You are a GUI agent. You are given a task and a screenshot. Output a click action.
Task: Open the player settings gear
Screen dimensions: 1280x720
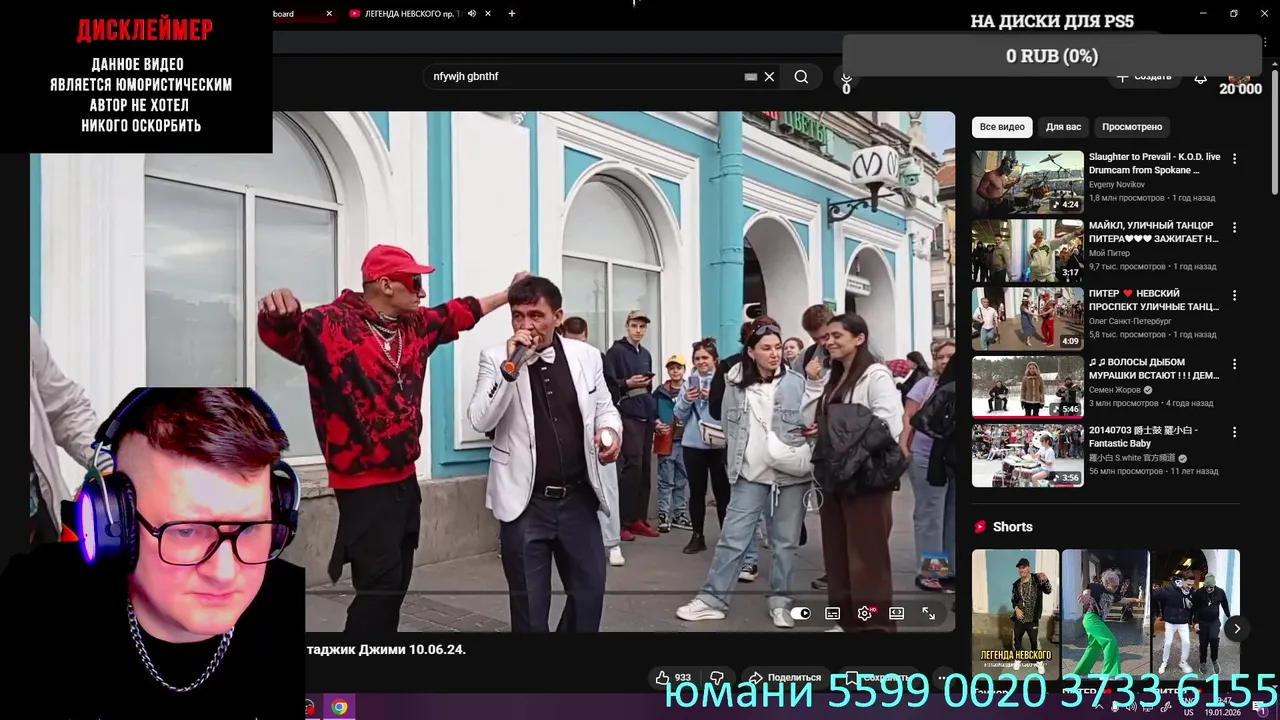[865, 613]
